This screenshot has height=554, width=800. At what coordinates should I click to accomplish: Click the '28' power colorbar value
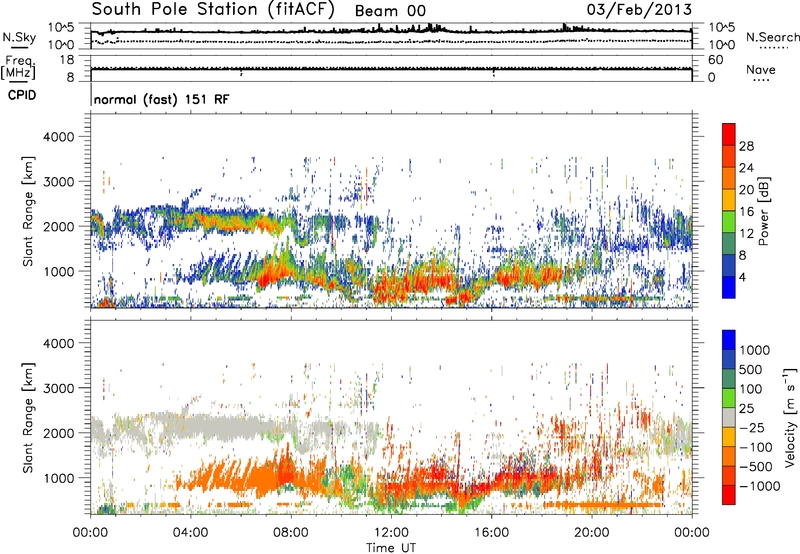[x=746, y=146]
